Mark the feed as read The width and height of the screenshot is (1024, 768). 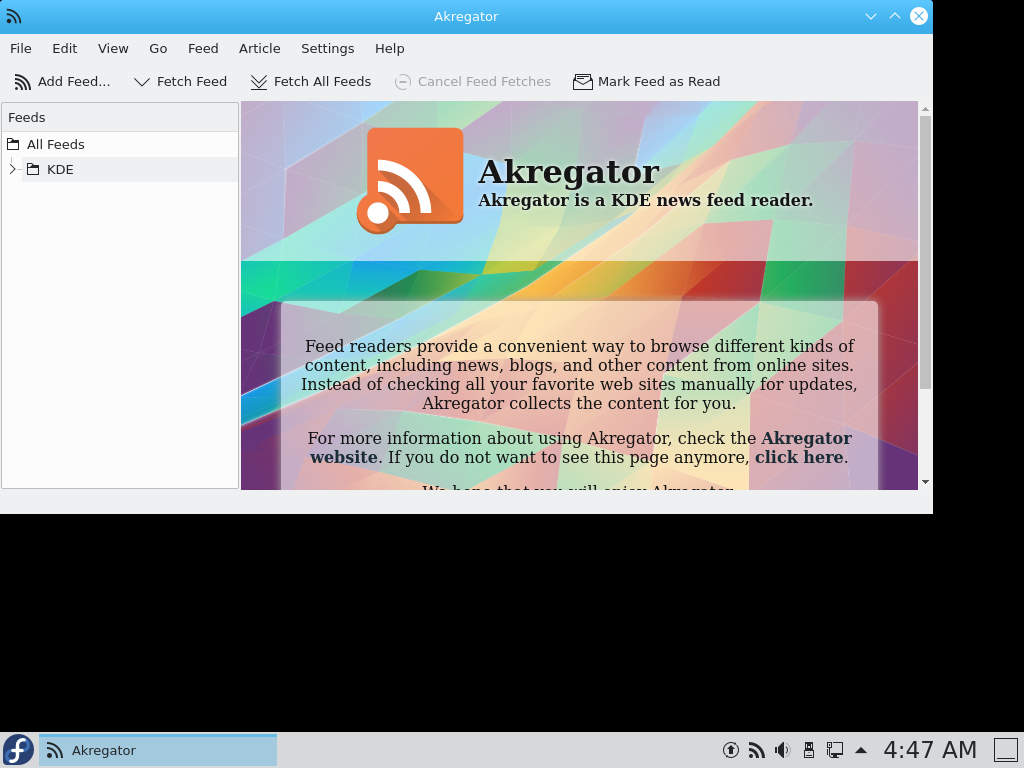tap(647, 82)
